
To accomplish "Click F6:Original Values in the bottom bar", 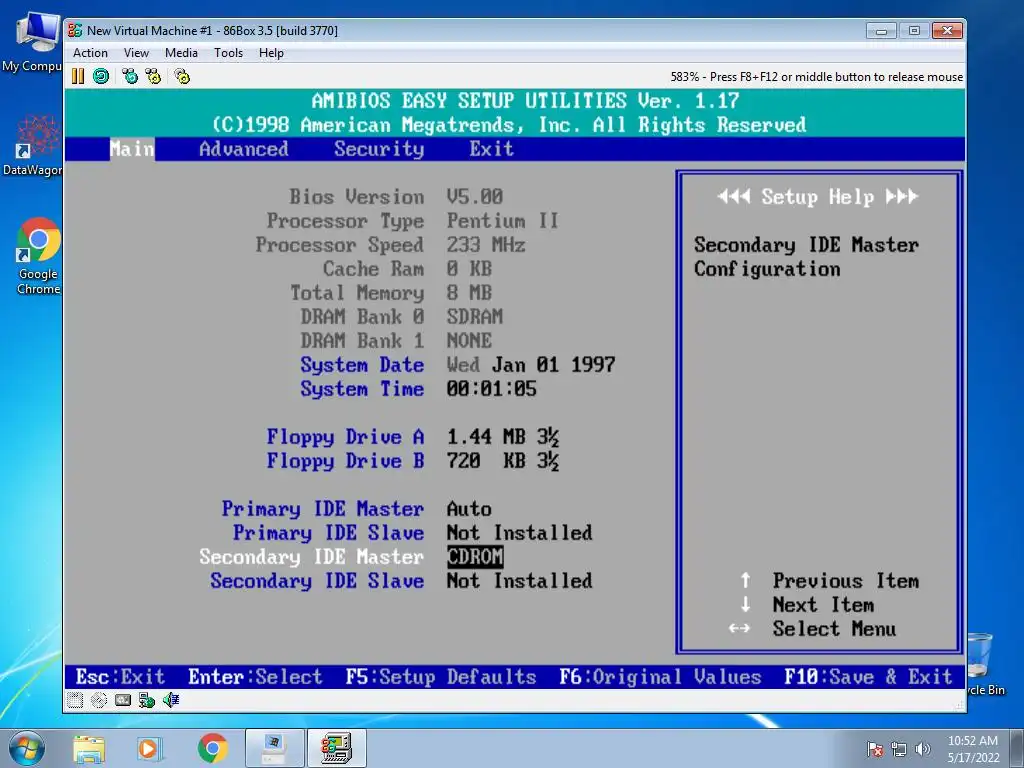I will tap(660, 677).
